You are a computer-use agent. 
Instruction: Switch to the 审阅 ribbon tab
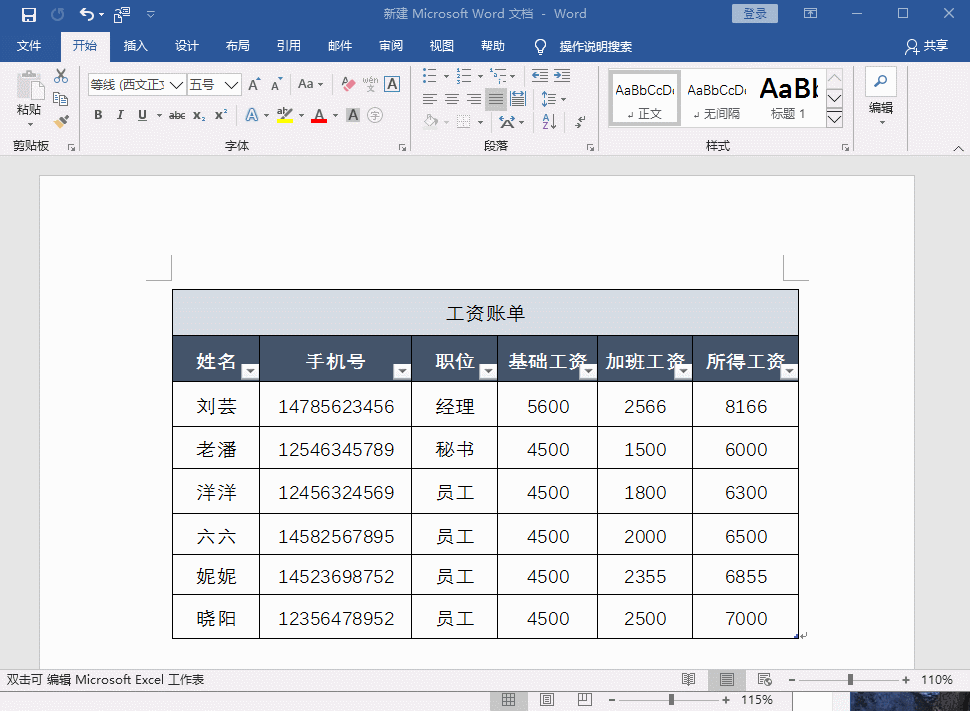pos(390,46)
